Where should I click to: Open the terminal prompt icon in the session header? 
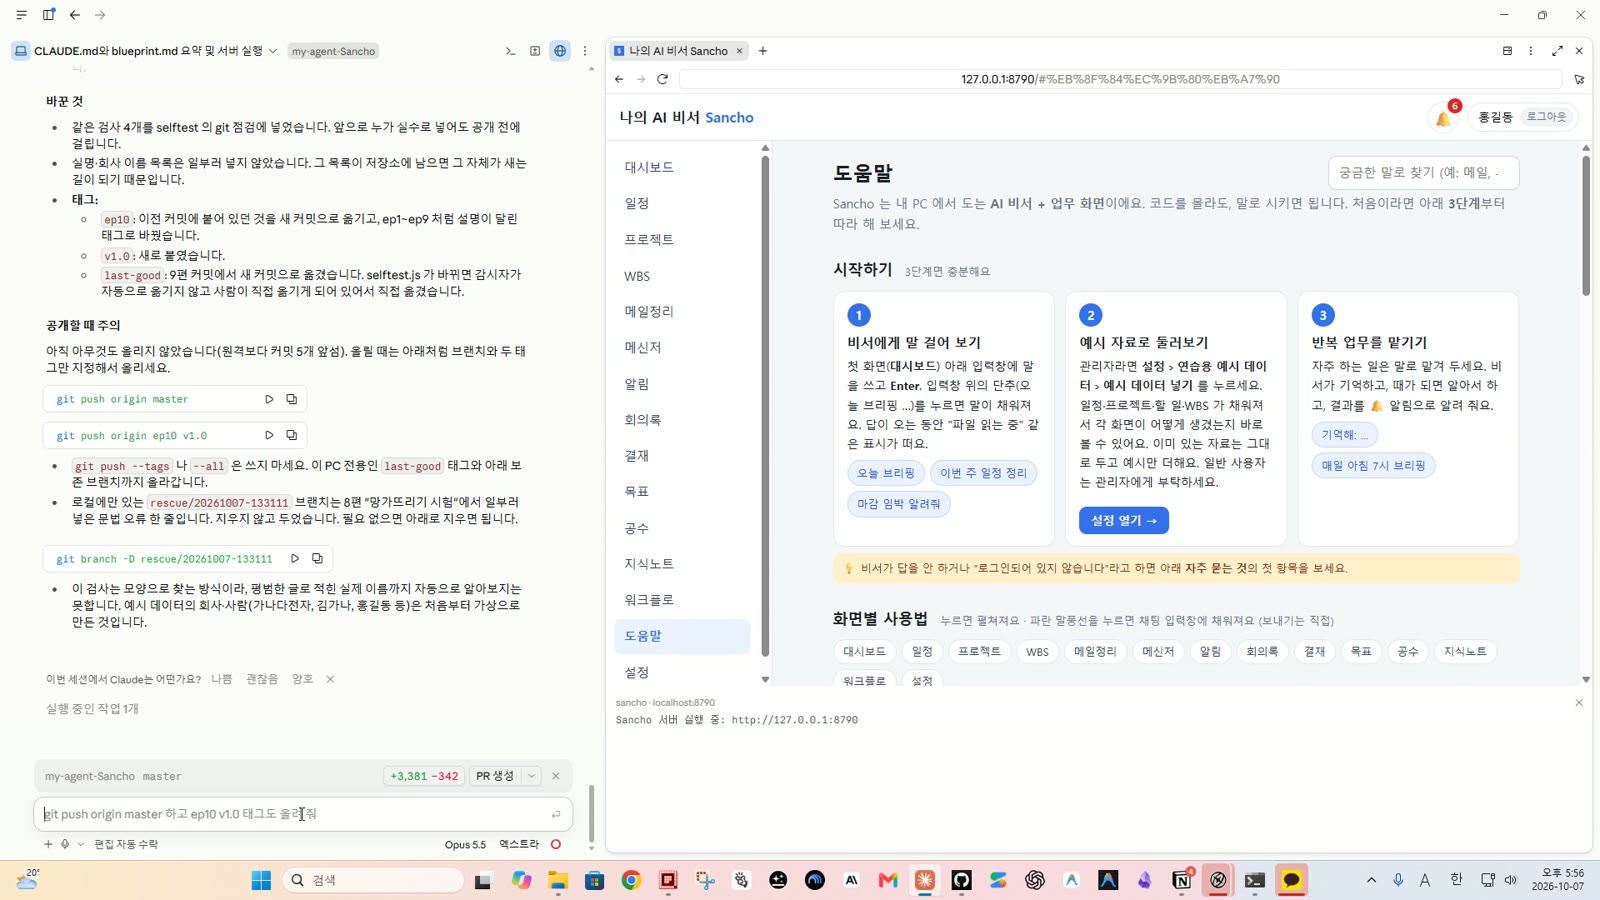[510, 51]
